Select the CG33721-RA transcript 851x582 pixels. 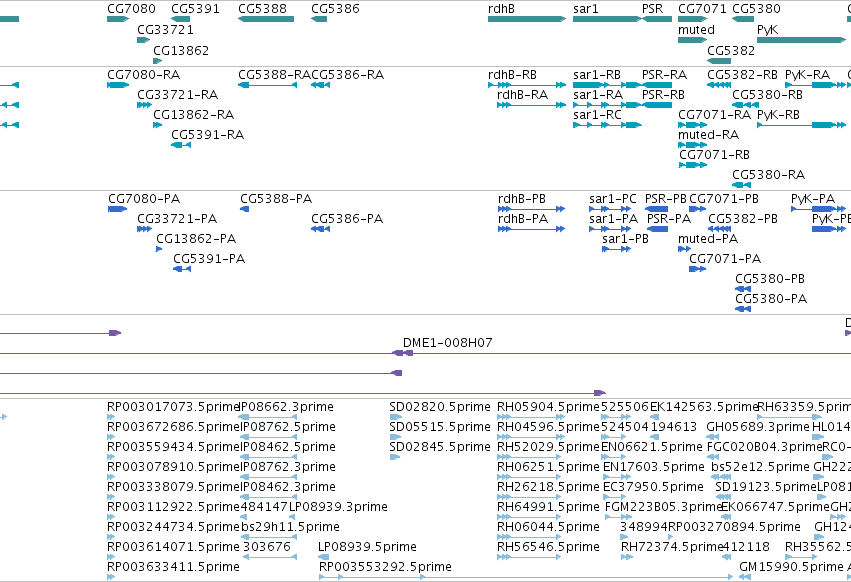point(144,105)
